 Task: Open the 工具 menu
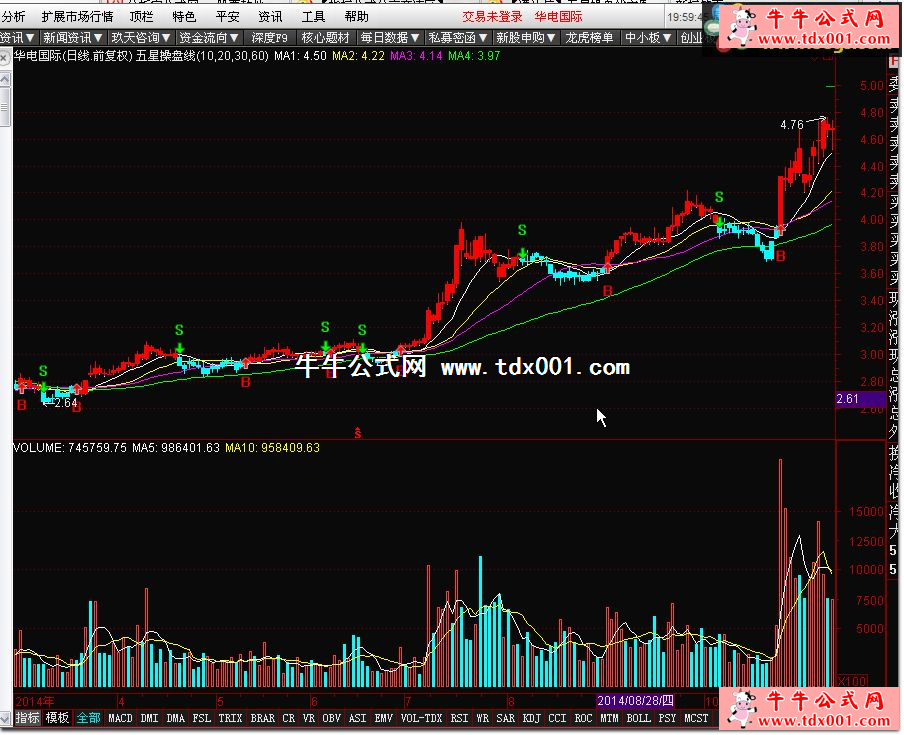(313, 17)
